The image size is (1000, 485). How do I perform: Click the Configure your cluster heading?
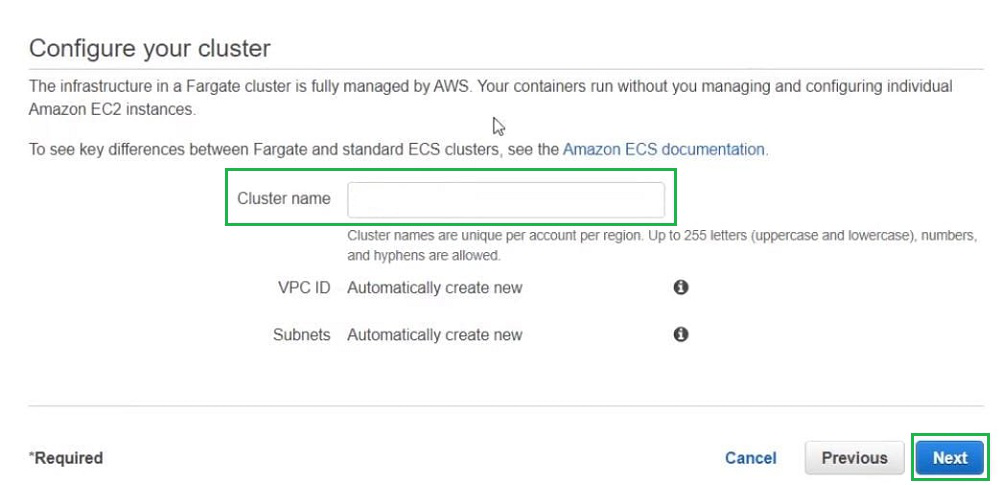point(150,48)
